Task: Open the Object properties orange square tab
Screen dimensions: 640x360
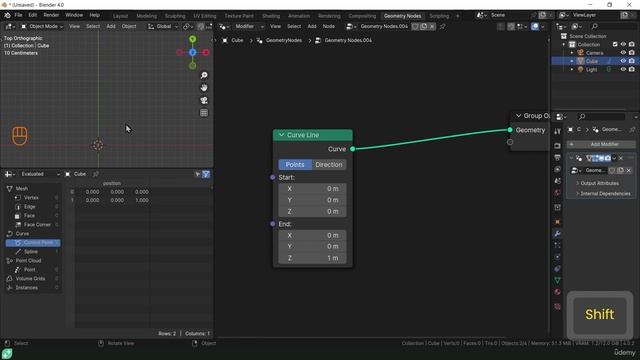Action: pyautogui.click(x=558, y=222)
